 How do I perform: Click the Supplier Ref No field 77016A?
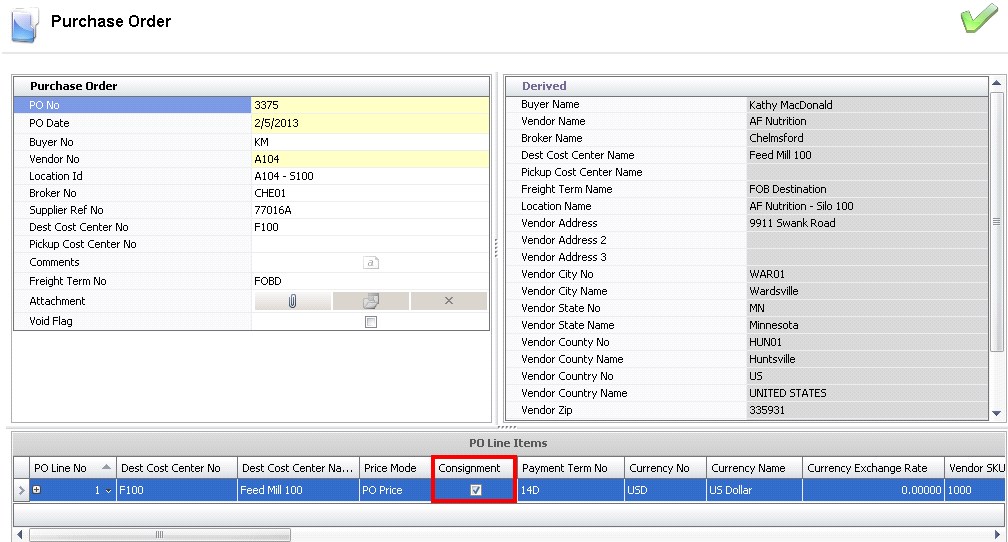370,210
